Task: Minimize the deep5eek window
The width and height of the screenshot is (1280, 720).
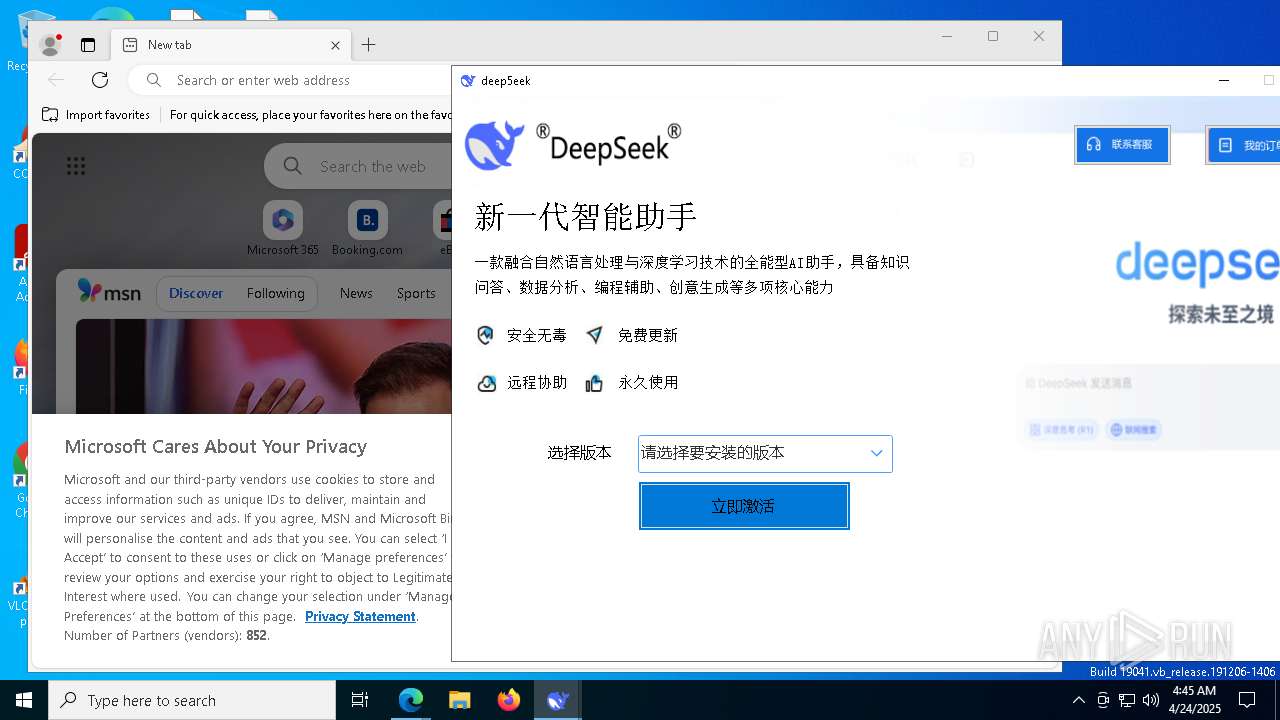Action: (1224, 80)
